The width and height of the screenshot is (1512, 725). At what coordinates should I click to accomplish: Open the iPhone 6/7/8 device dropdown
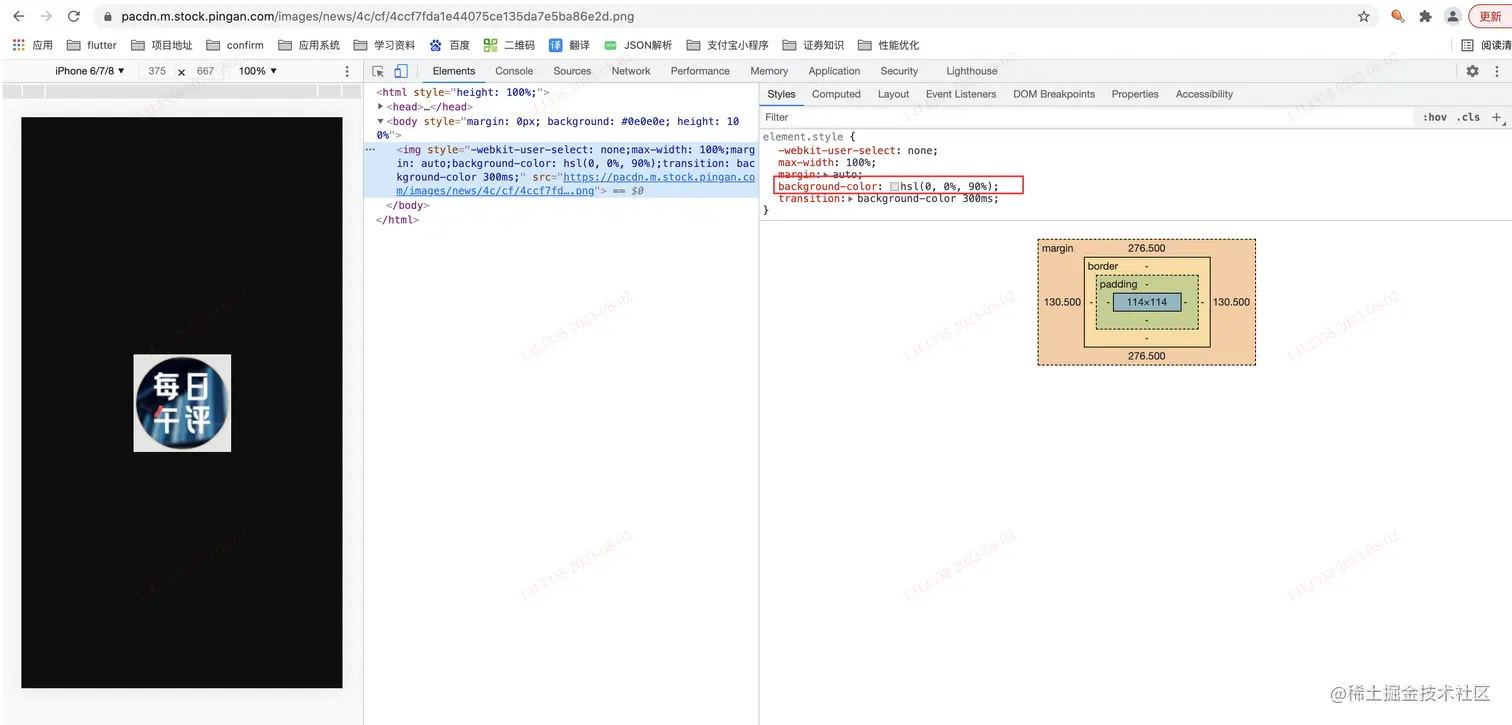point(90,71)
